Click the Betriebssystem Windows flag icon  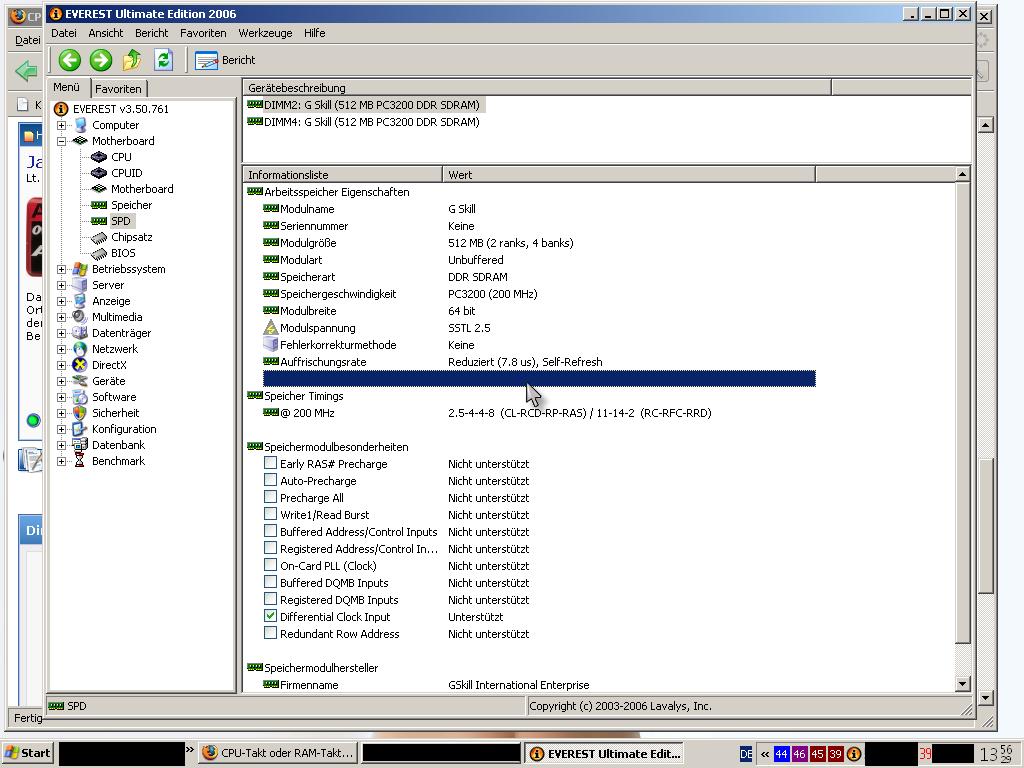[x=80, y=269]
